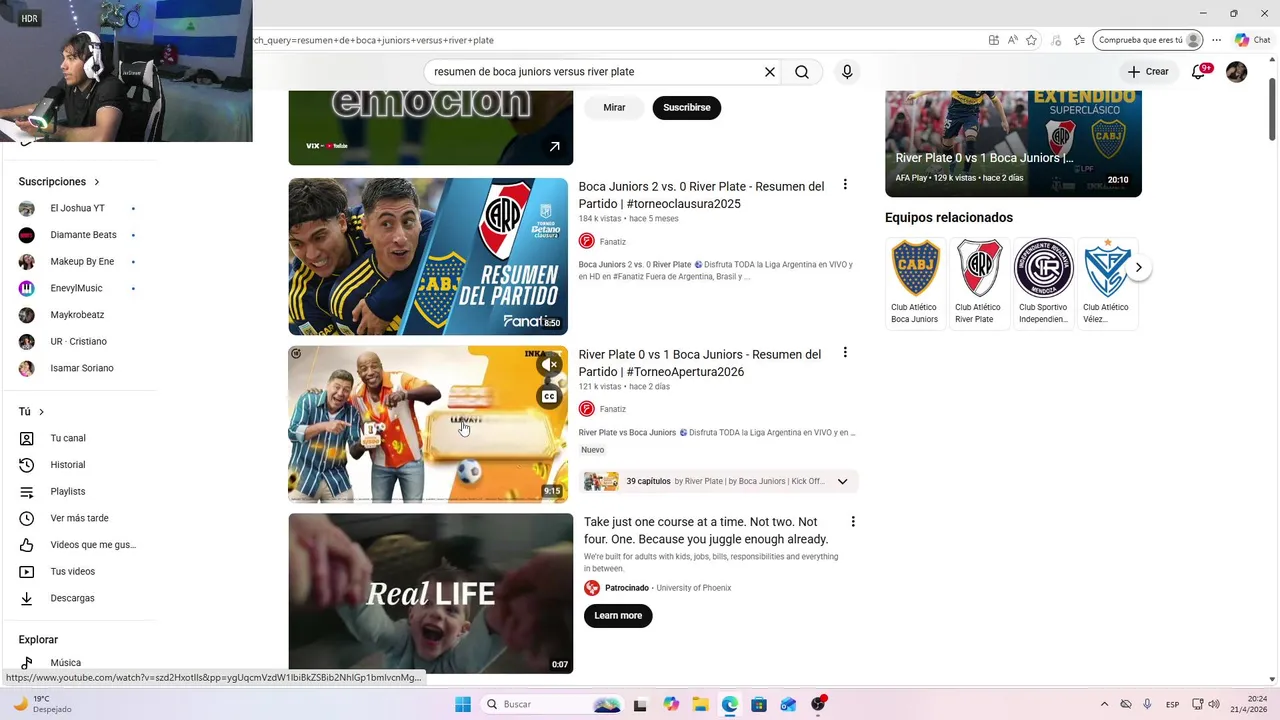Open Edge split screen apps icon
The image size is (1280, 720).
coord(994,40)
